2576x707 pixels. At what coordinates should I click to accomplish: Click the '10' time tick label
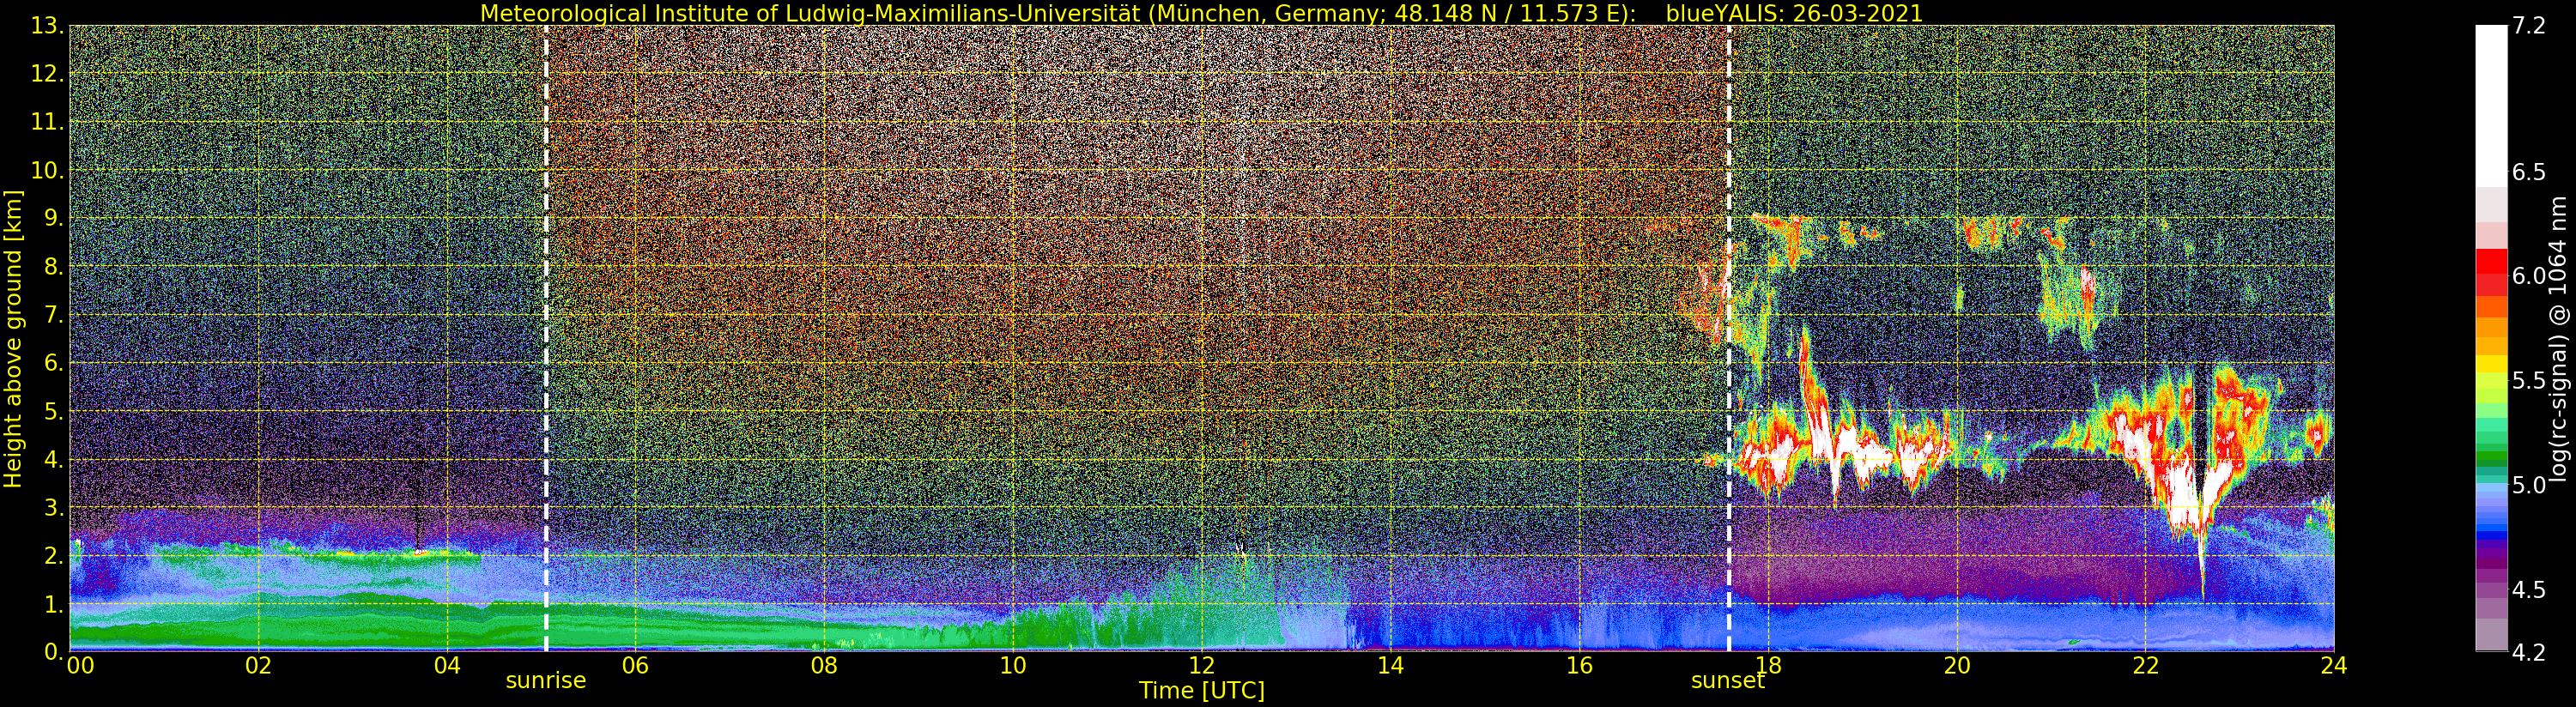1013,665
